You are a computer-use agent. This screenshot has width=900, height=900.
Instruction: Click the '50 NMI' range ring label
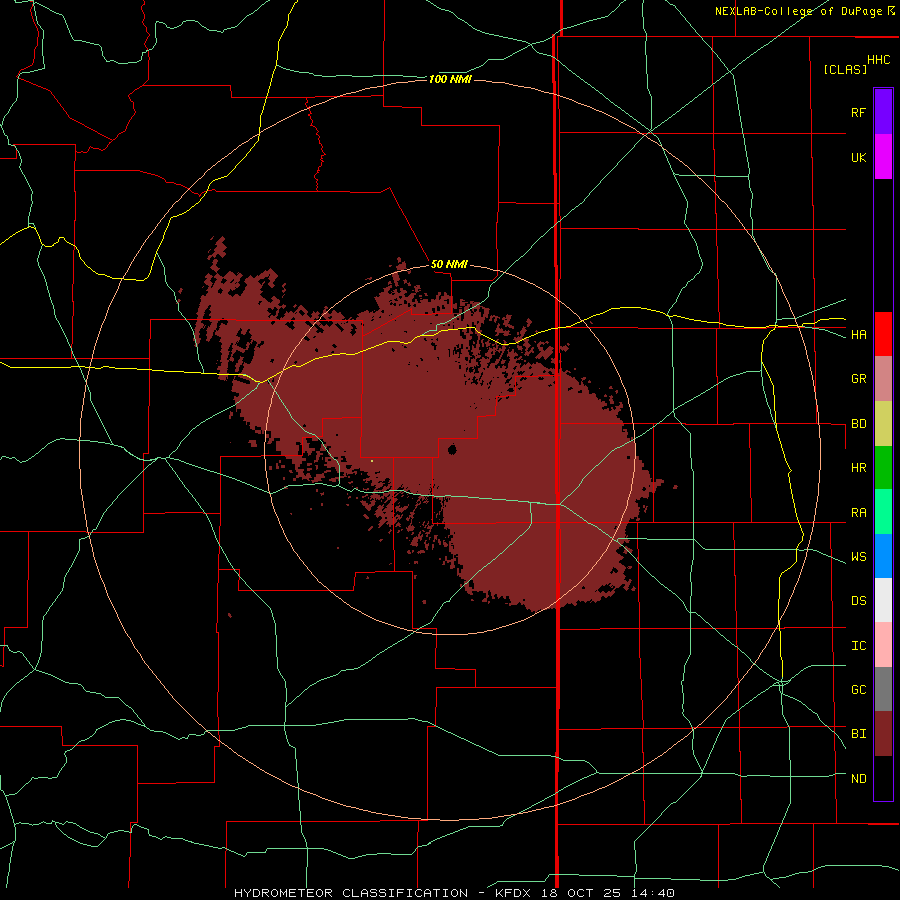tap(449, 265)
